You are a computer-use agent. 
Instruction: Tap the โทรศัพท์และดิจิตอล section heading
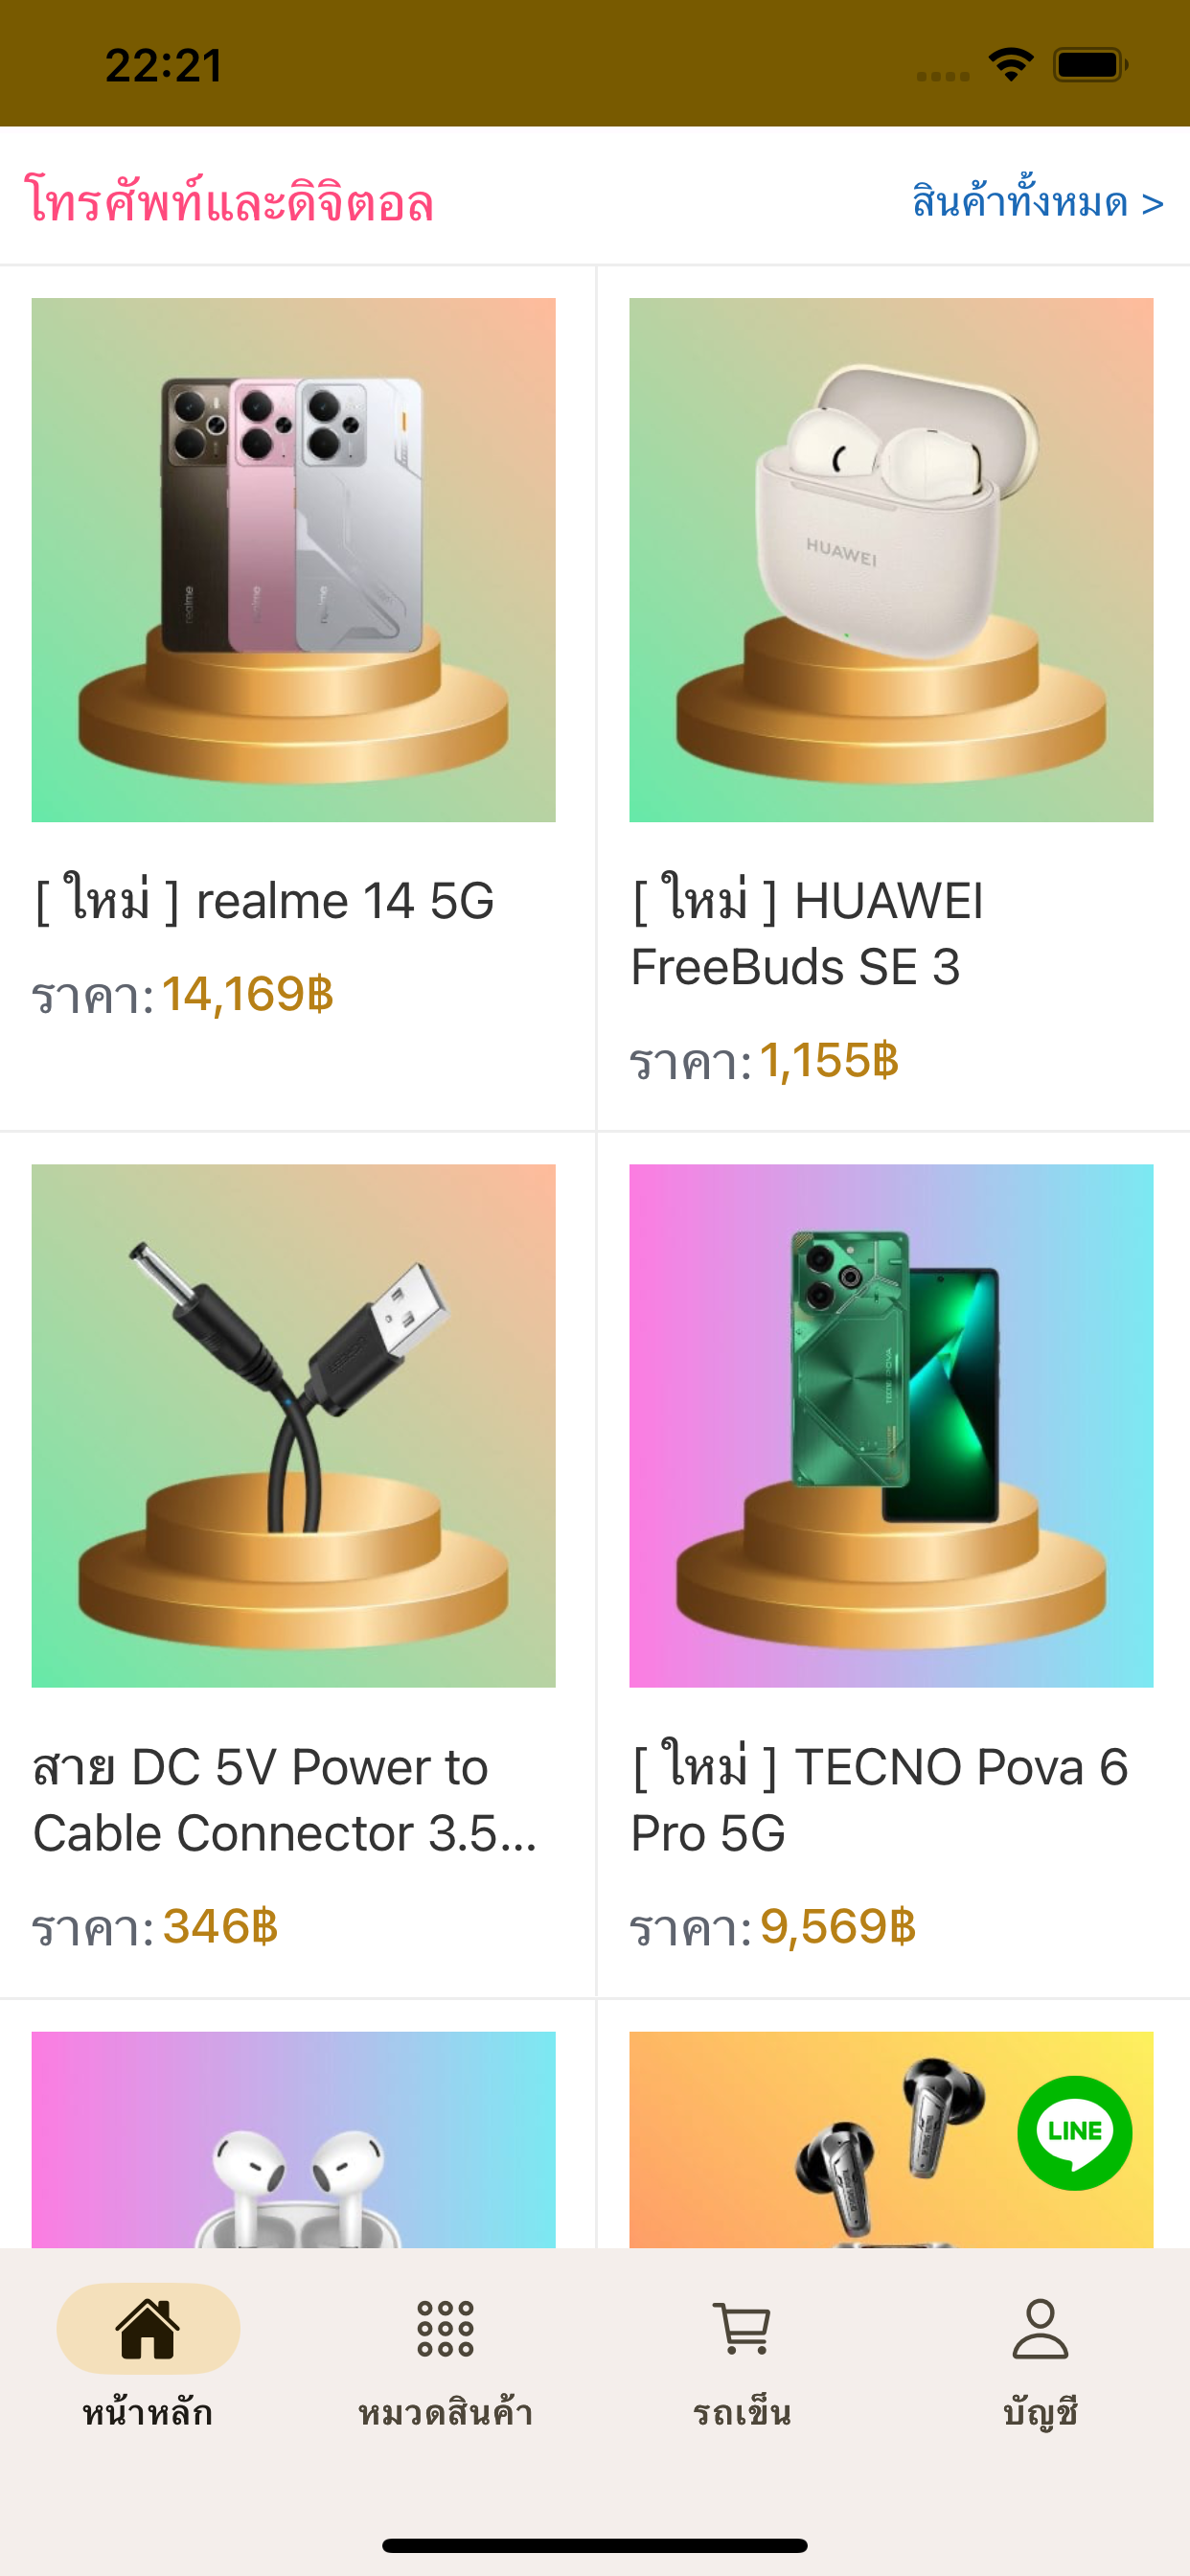229,202
